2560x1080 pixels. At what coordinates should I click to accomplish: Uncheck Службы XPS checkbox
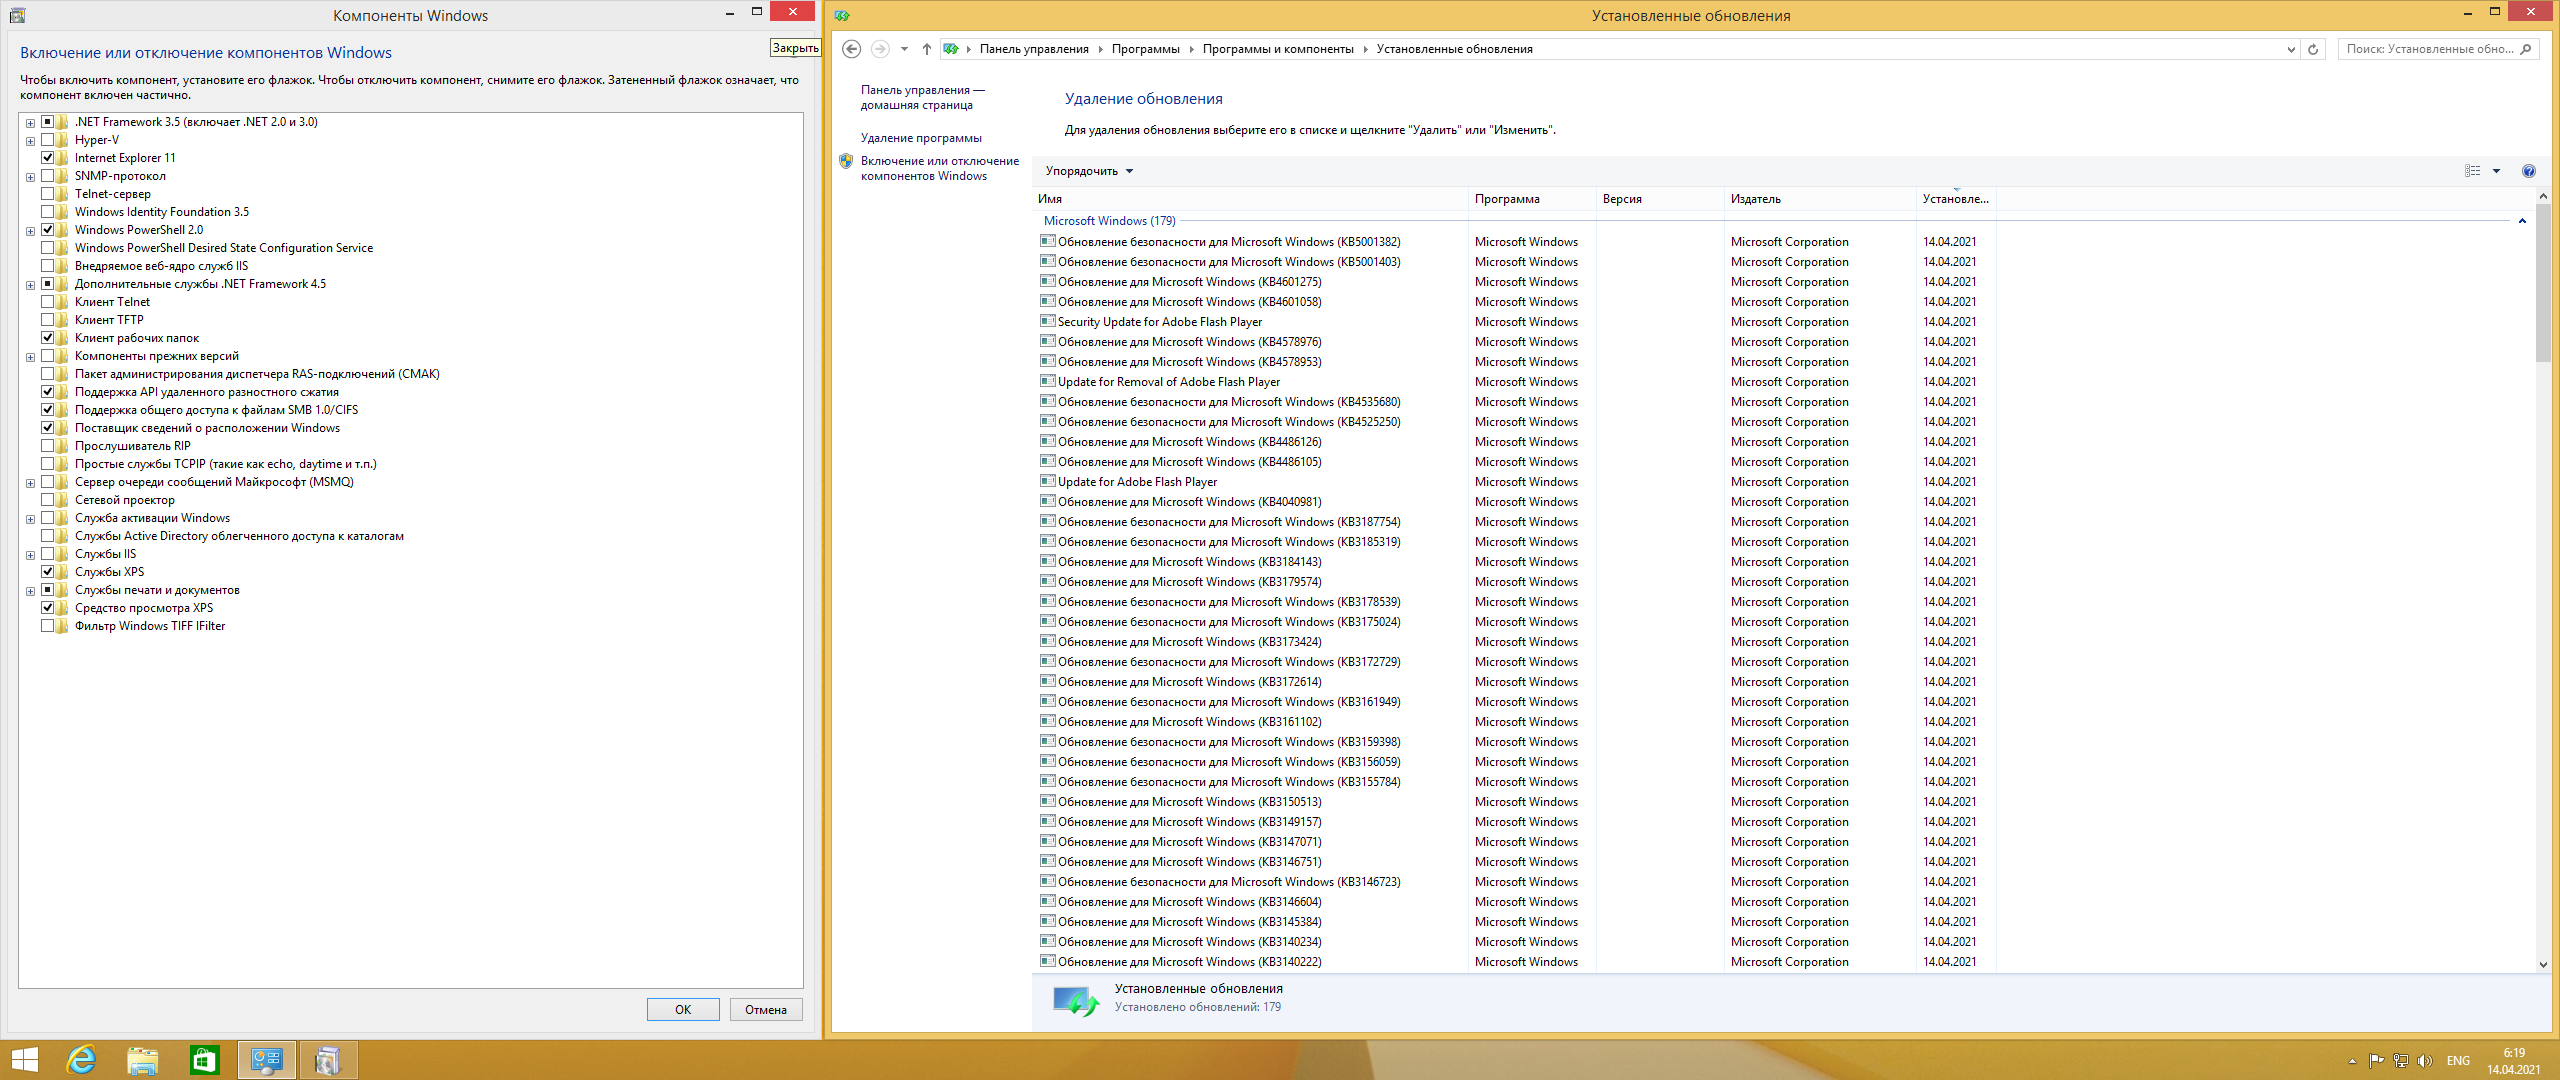(x=47, y=572)
